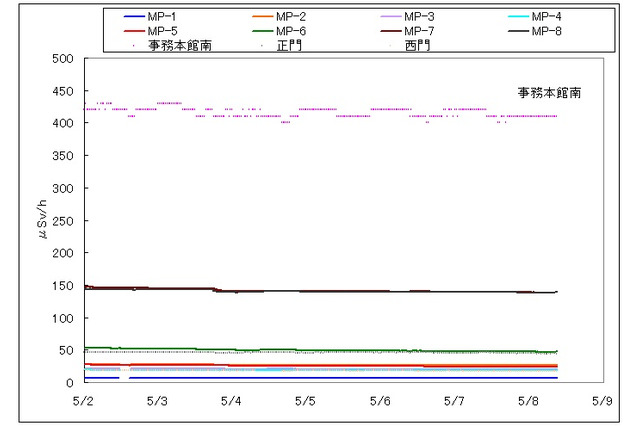Click the 0 y-axis value
The height and width of the screenshot is (426, 640).
70,383
